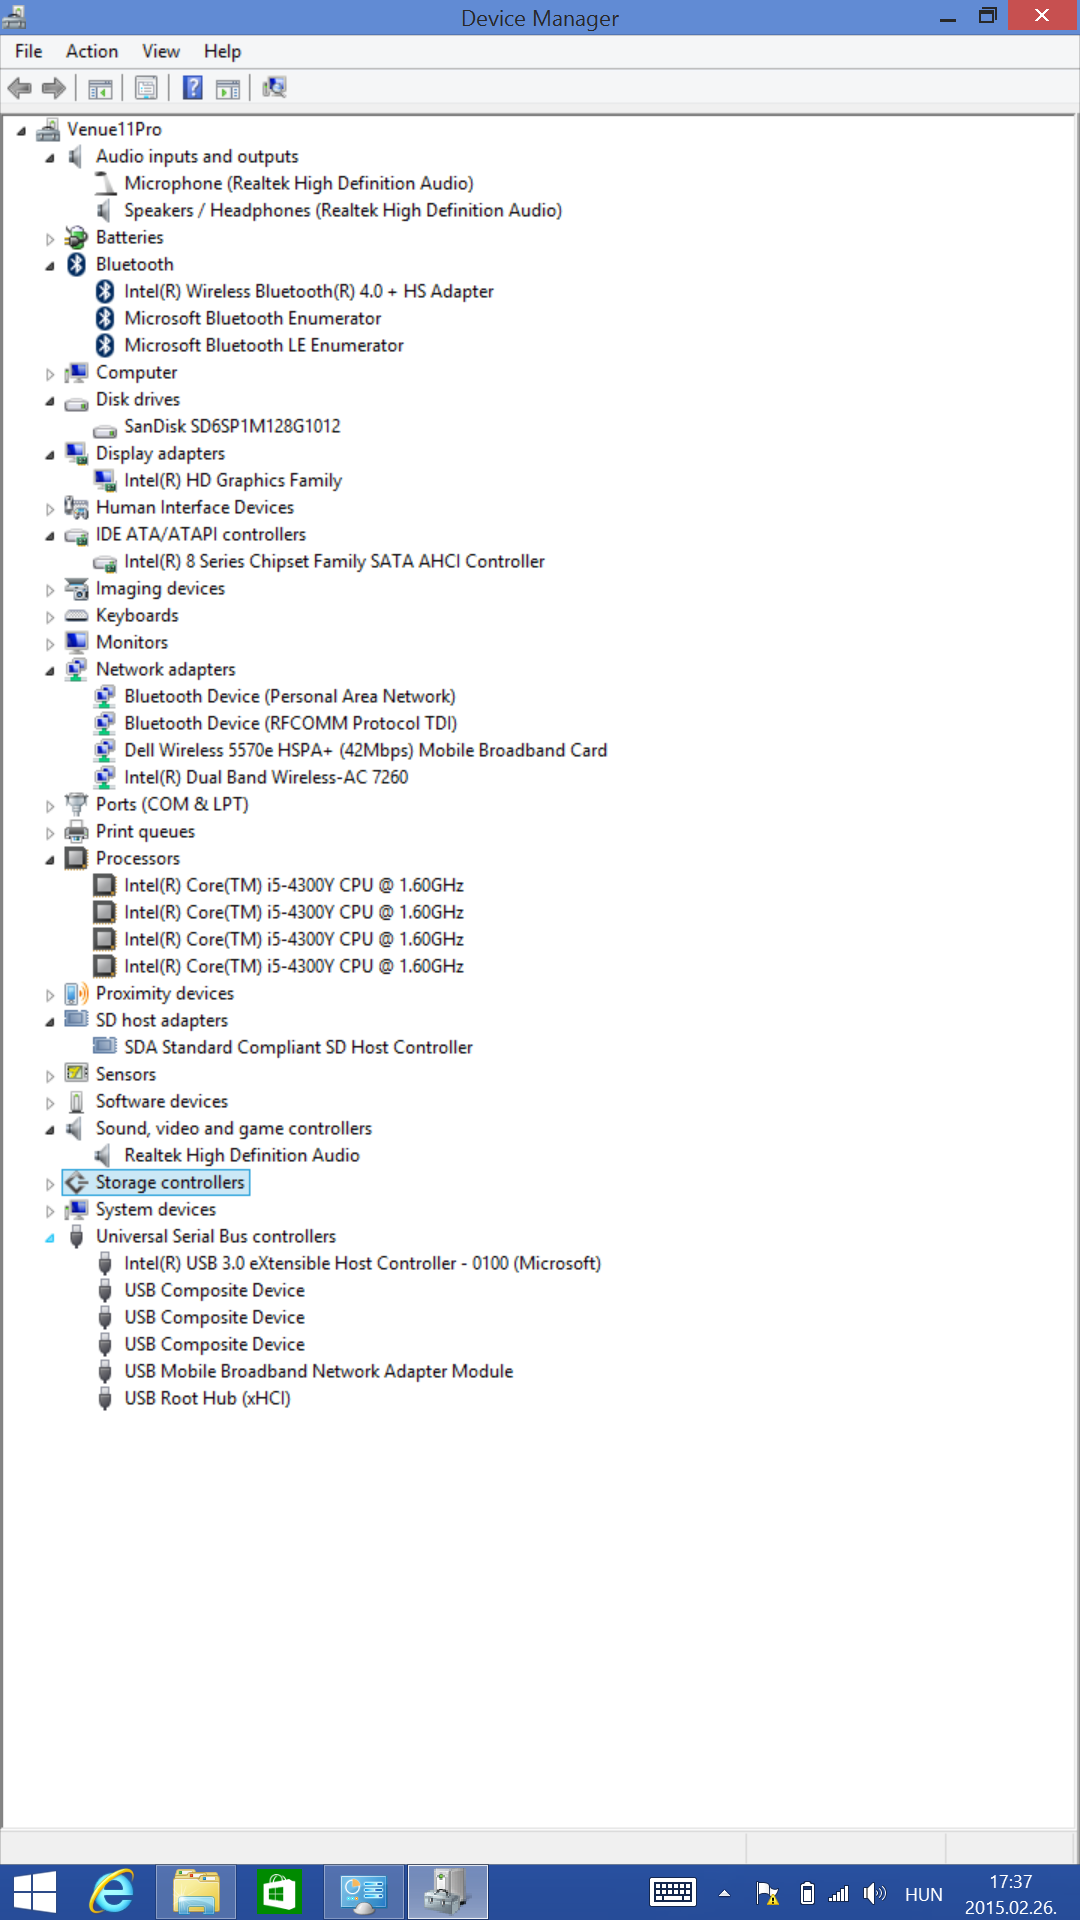Collapse the Processors category
1080x1920 pixels.
pyautogui.click(x=50, y=860)
